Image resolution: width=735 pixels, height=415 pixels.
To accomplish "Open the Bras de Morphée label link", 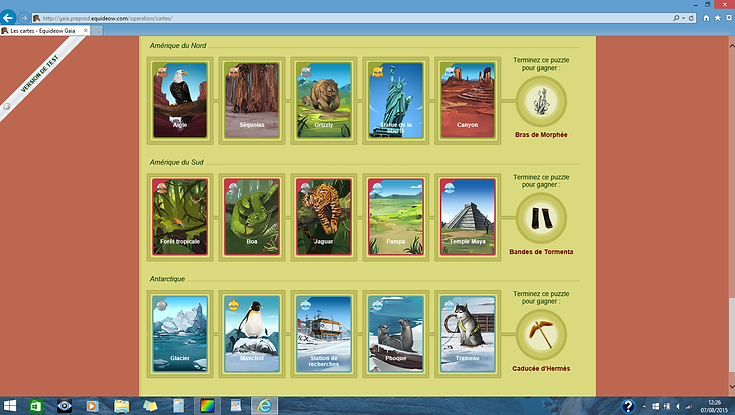I will (x=541, y=135).
